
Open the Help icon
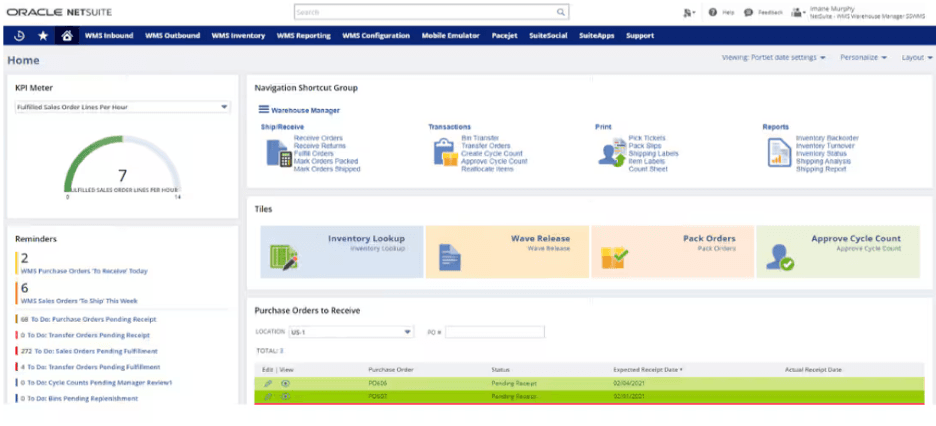pos(713,12)
